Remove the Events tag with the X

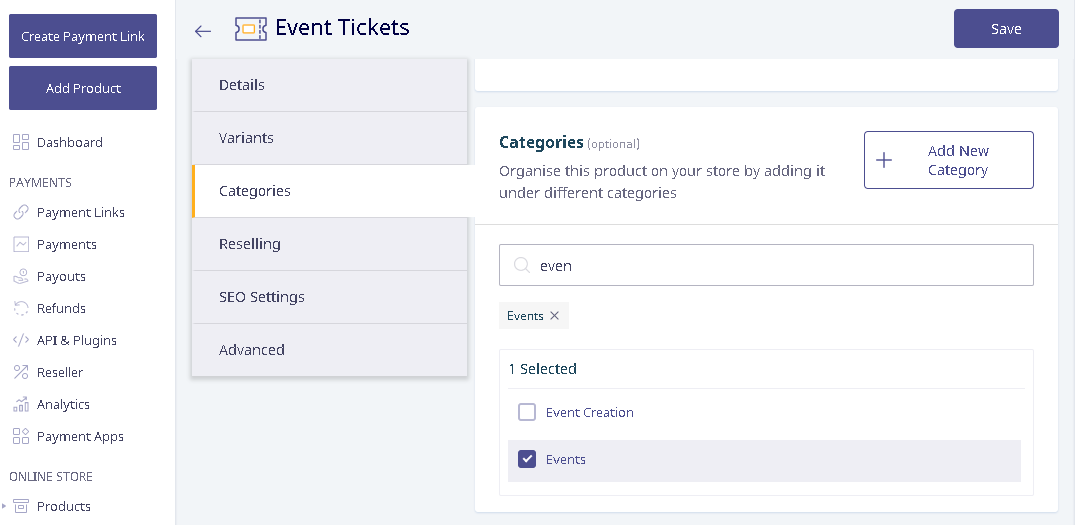(x=554, y=315)
